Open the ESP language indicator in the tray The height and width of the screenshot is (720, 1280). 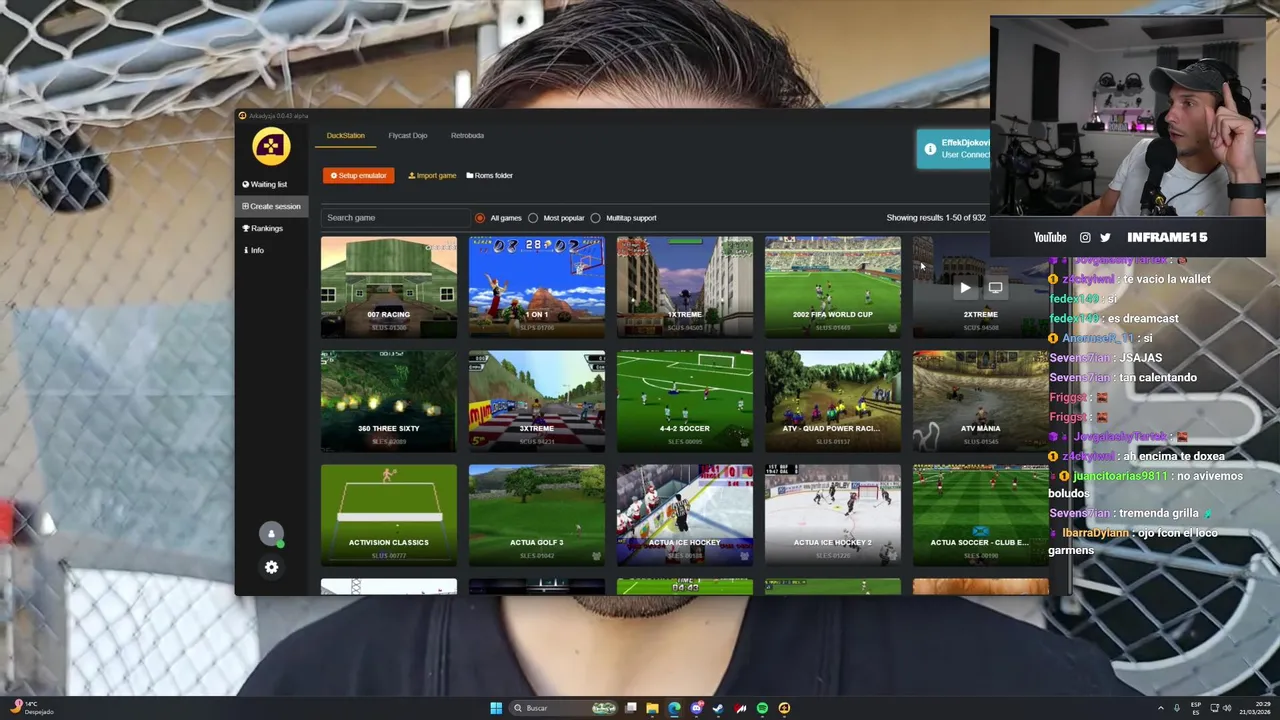point(1196,708)
